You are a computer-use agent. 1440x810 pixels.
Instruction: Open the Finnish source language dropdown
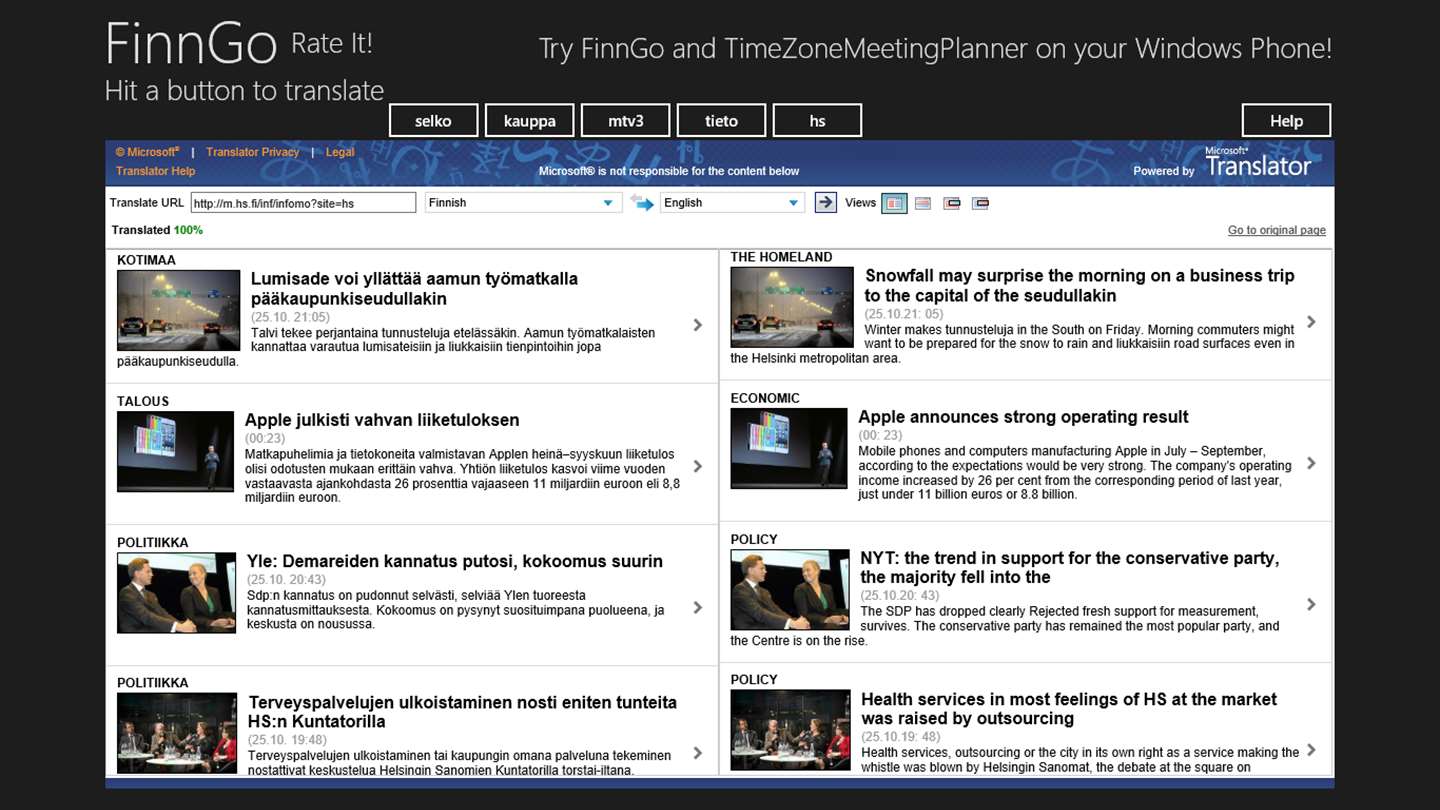[x=522, y=203]
